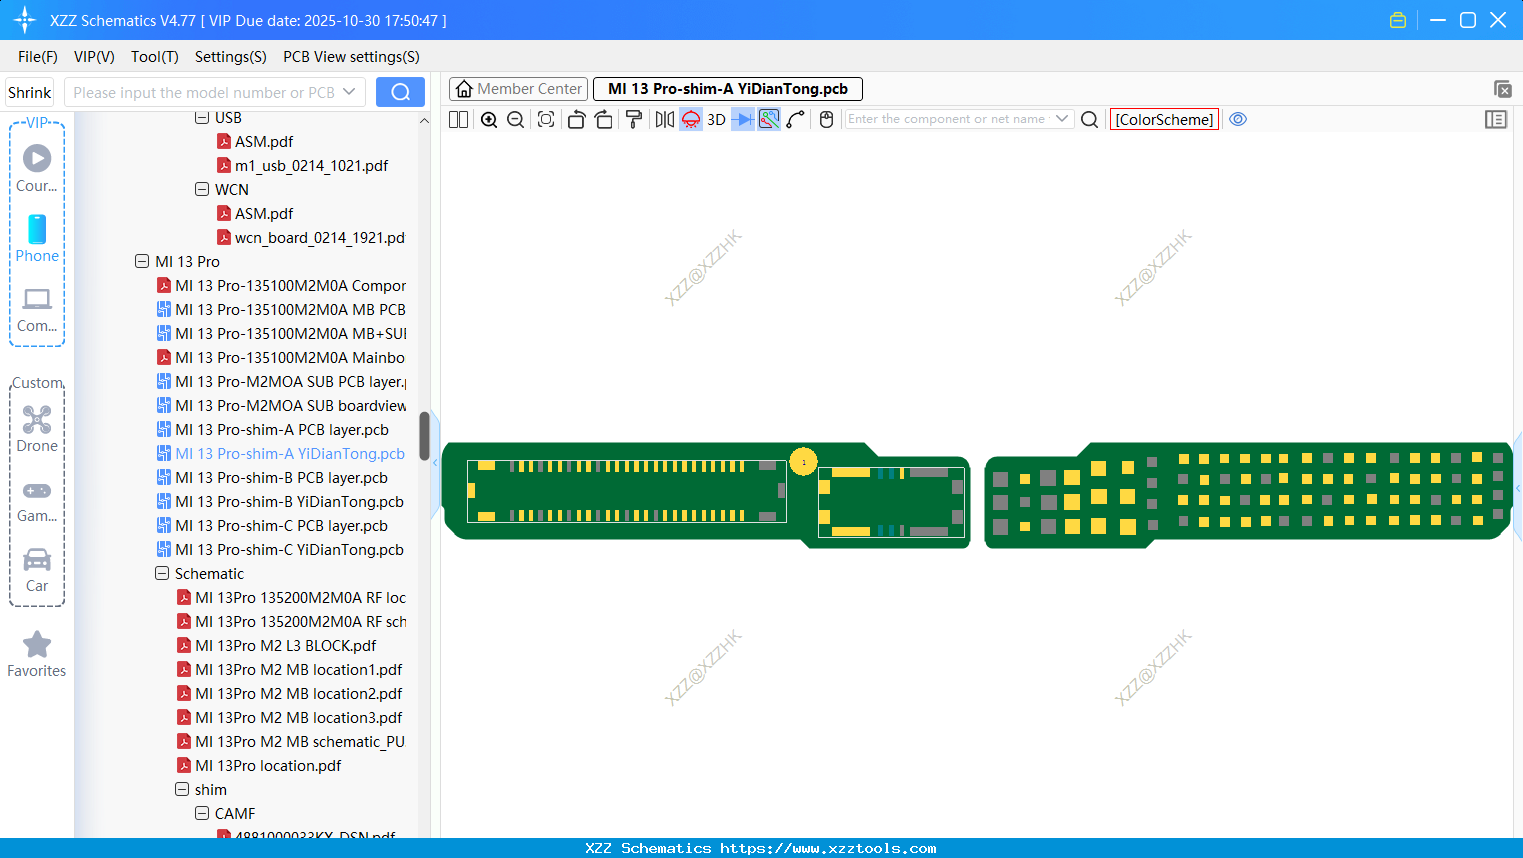Select the Zoom Out tool
Image resolution: width=1523 pixels, height=858 pixels.
(515, 119)
